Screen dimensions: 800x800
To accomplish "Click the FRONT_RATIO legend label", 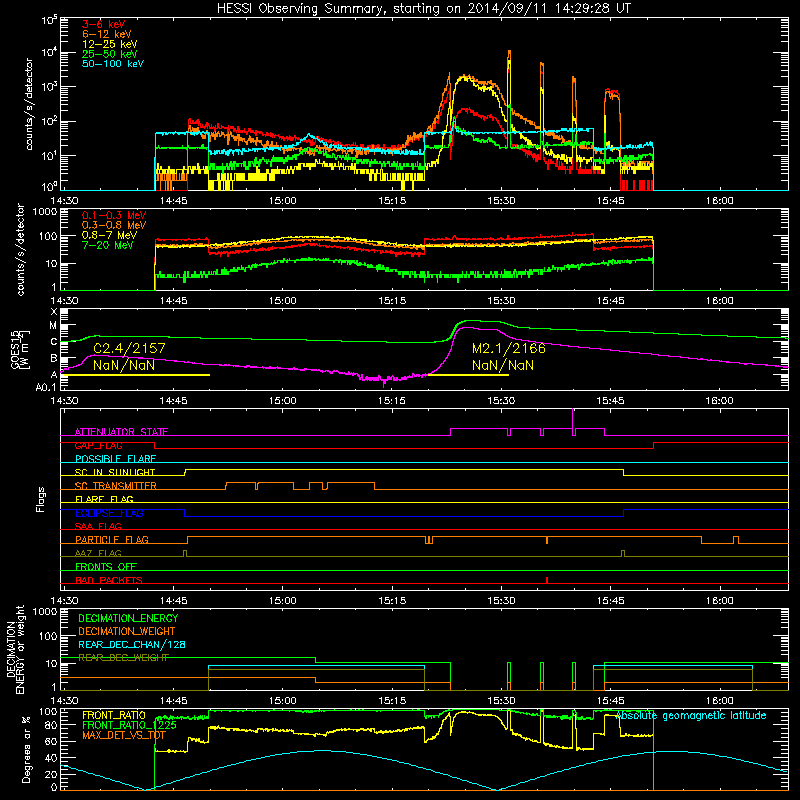I will pos(114,715).
